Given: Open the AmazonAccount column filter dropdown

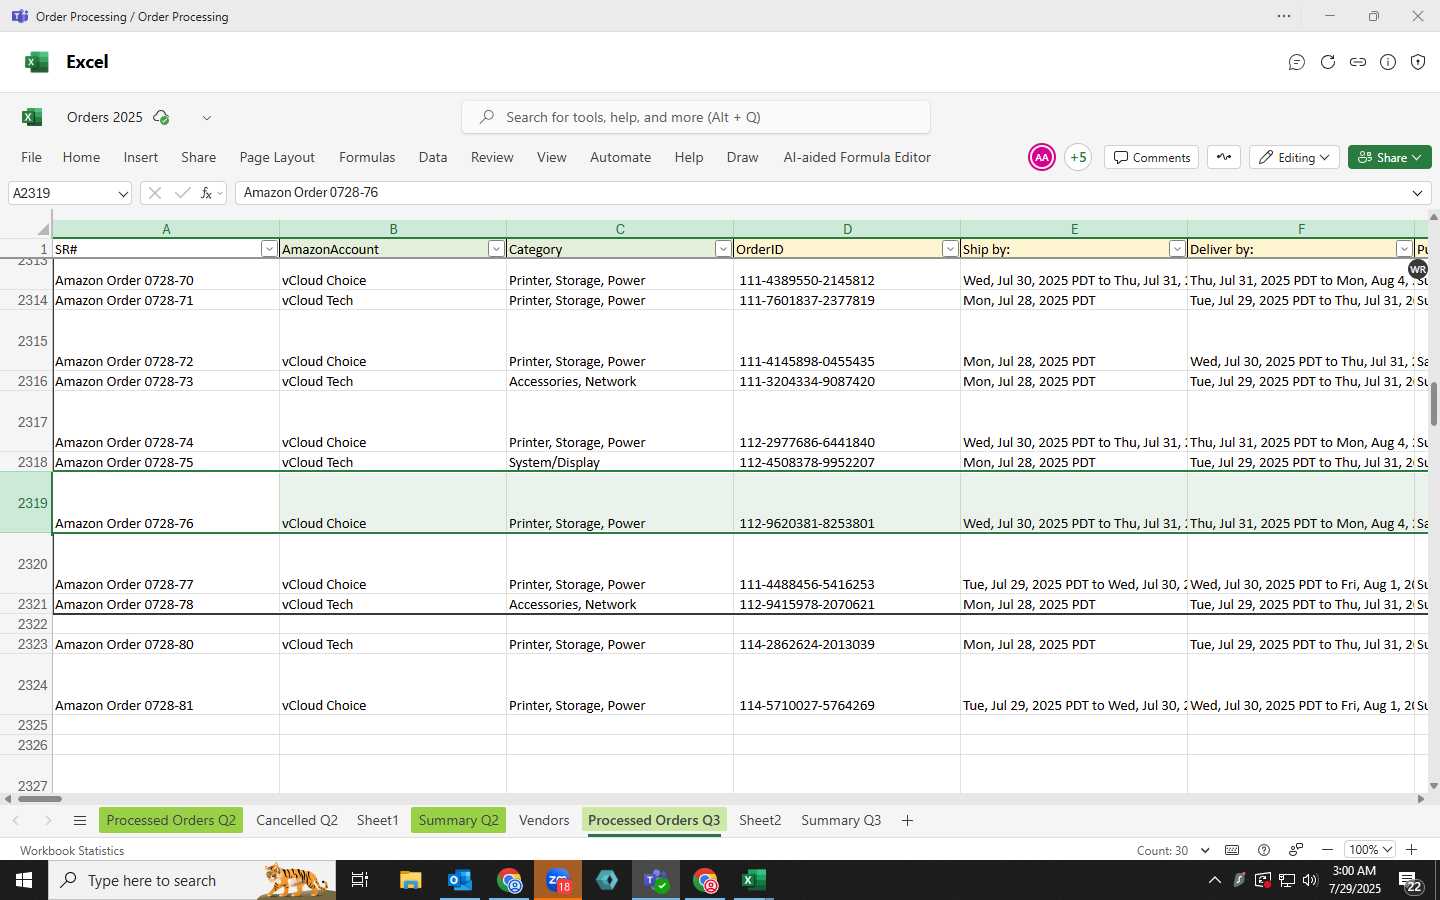Looking at the screenshot, I should click(496, 249).
